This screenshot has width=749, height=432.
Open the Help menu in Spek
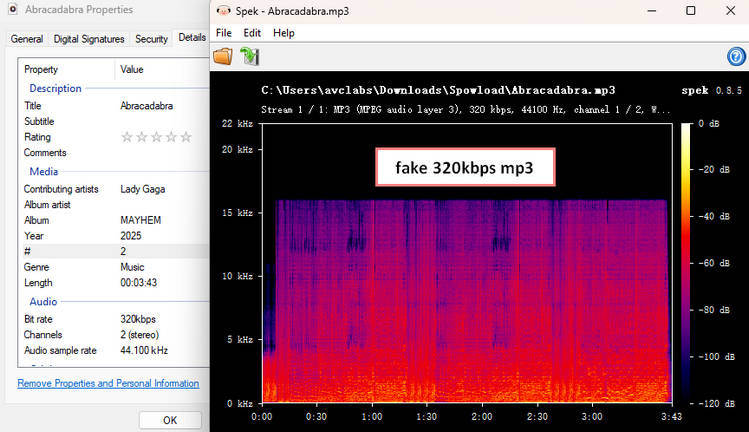click(284, 33)
